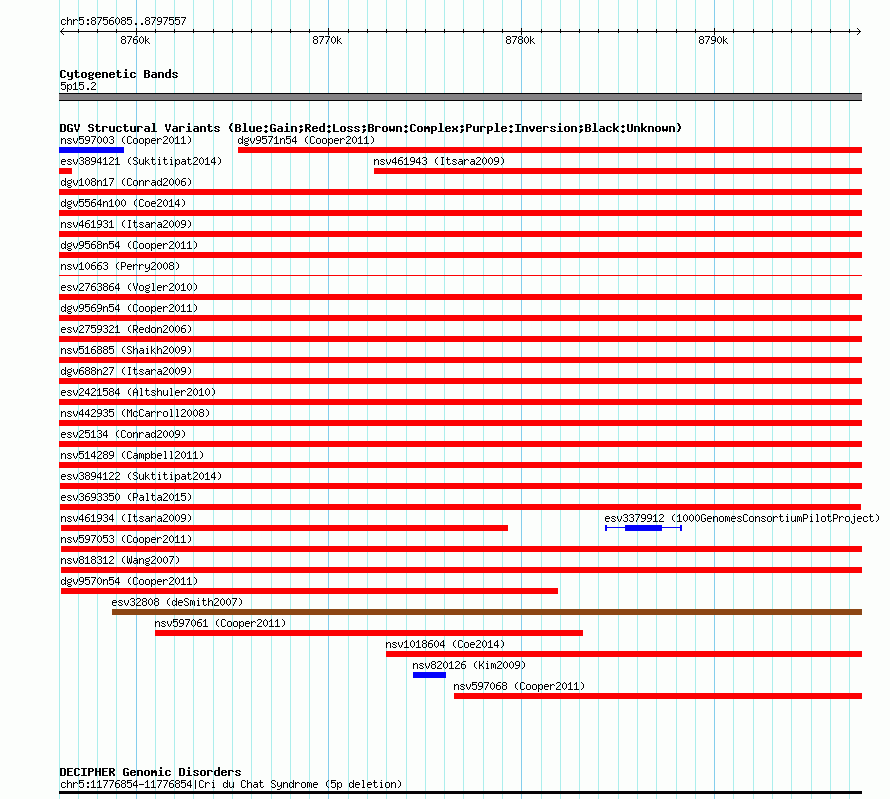Click esv2421584 (Altshuler2010) label

pos(138,392)
